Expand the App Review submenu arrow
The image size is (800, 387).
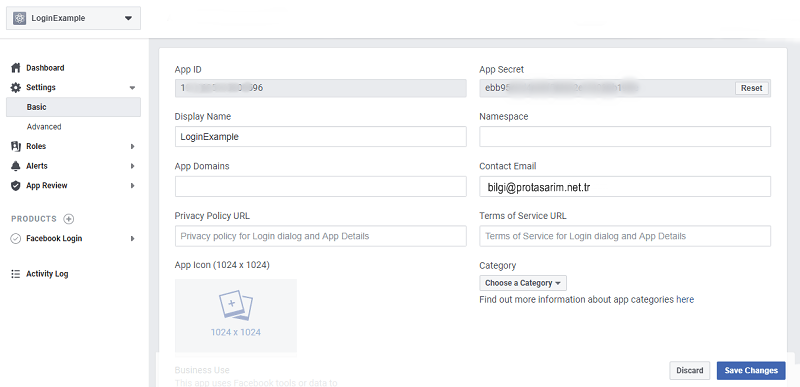pos(132,186)
